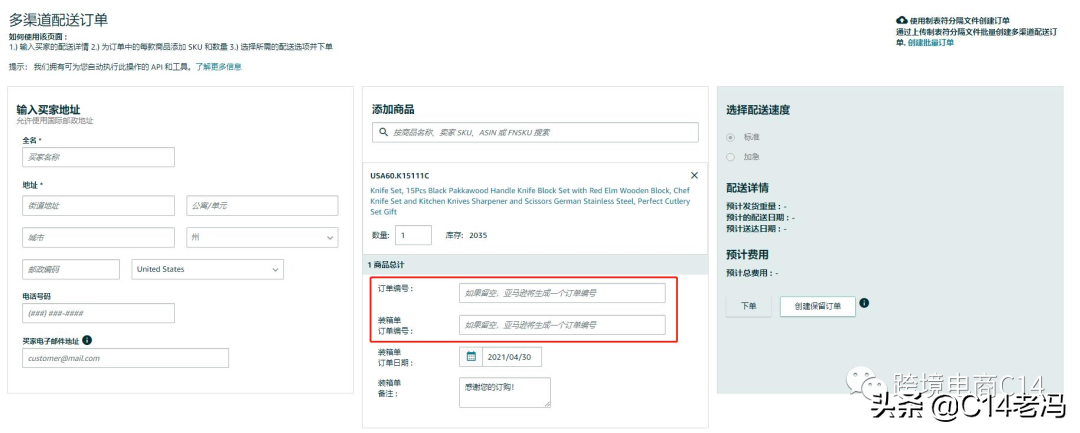Expand the 州 state dropdown
Image resolution: width=1080 pixels, height=433 pixels.
pos(262,237)
